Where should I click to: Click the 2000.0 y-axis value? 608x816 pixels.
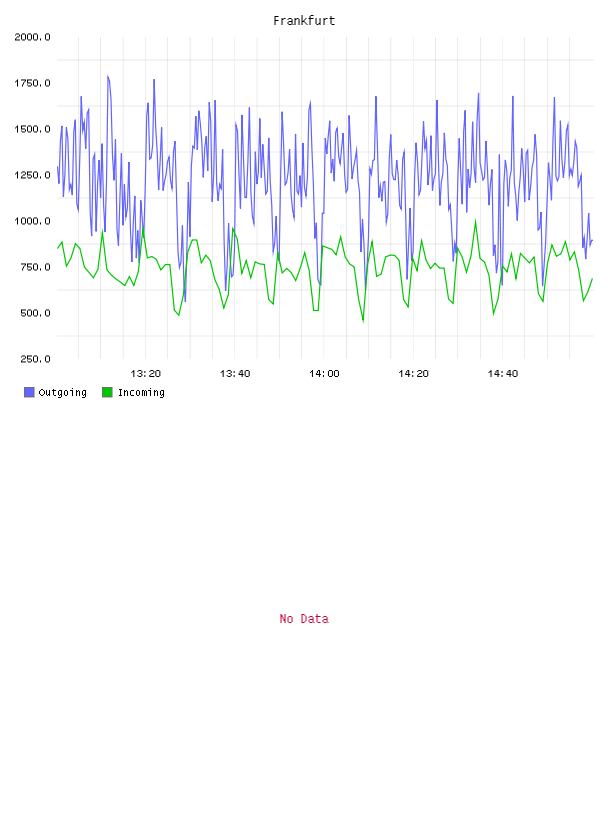(32, 37)
